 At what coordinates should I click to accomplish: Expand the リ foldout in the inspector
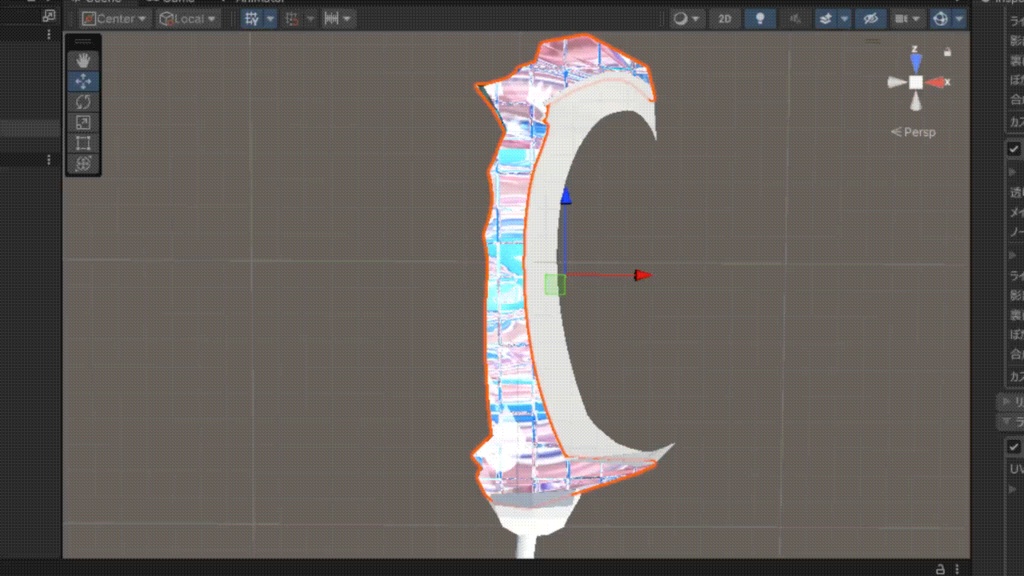click(1006, 401)
